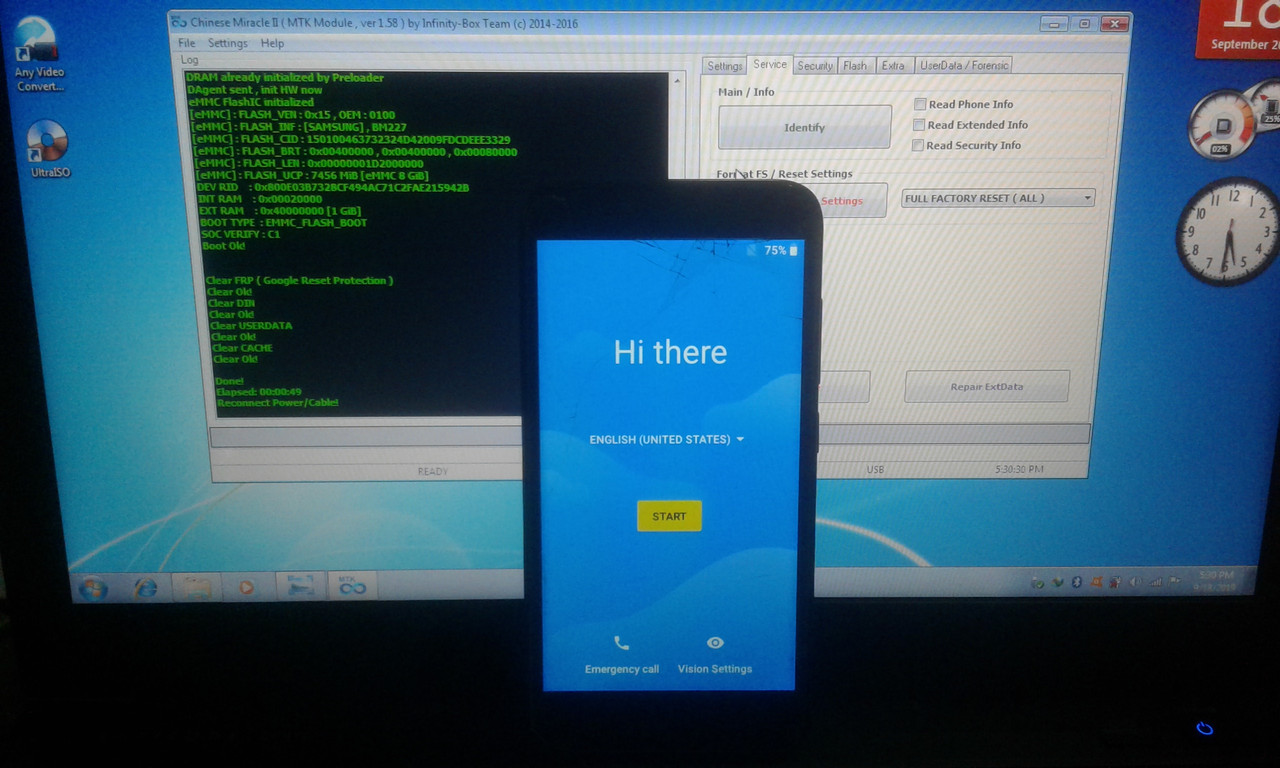The width and height of the screenshot is (1280, 768).
Task: Open the Action Center flag icon
Action: click(x=1173, y=581)
